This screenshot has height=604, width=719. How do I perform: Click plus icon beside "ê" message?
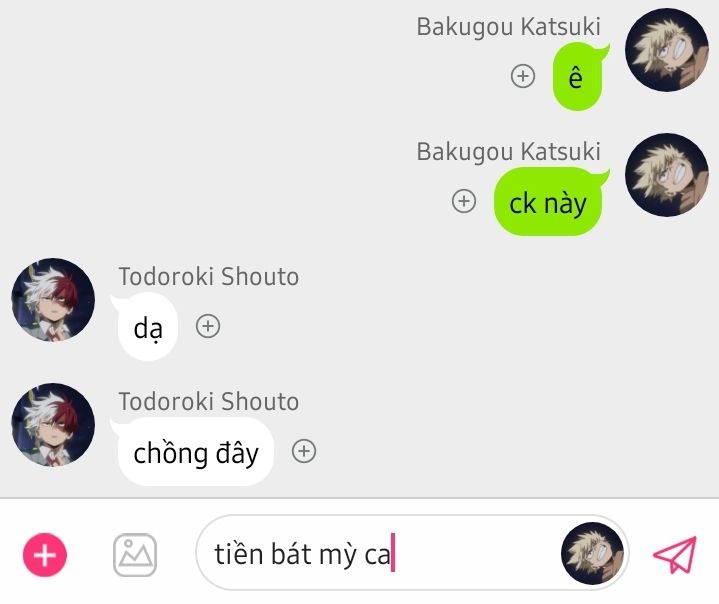tap(523, 76)
